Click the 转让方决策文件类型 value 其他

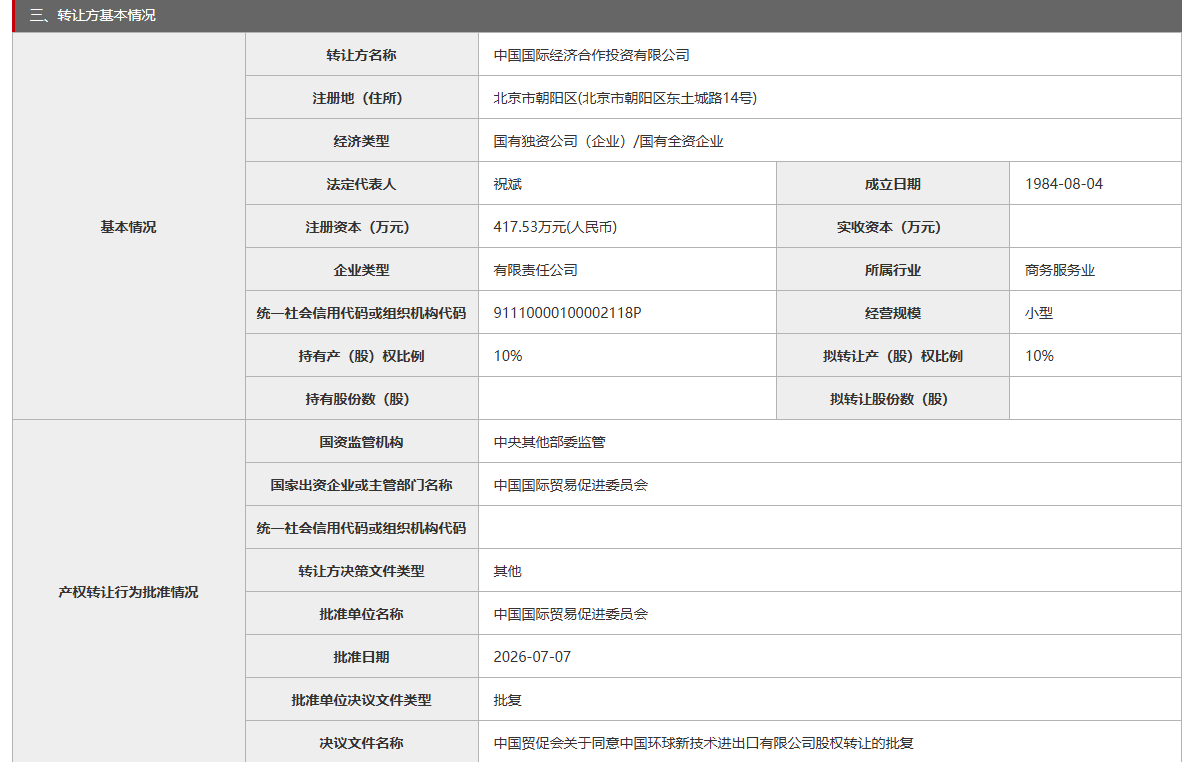(507, 571)
